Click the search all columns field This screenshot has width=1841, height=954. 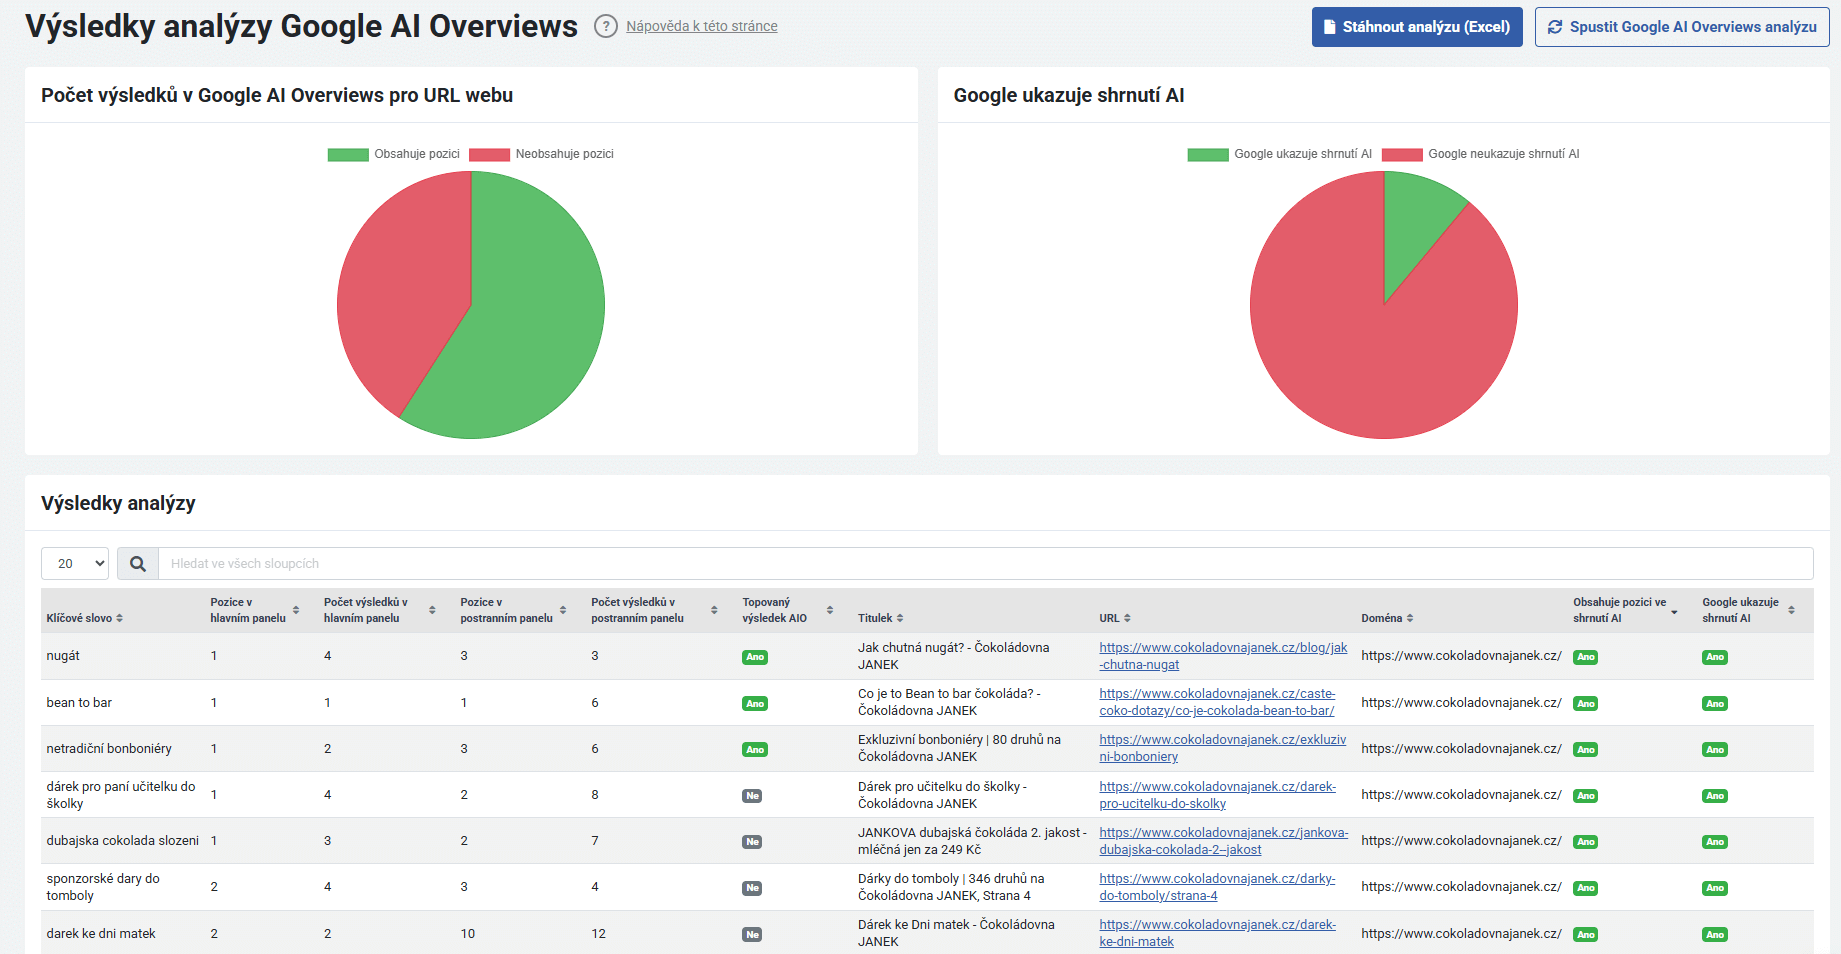pyautogui.click(x=985, y=564)
